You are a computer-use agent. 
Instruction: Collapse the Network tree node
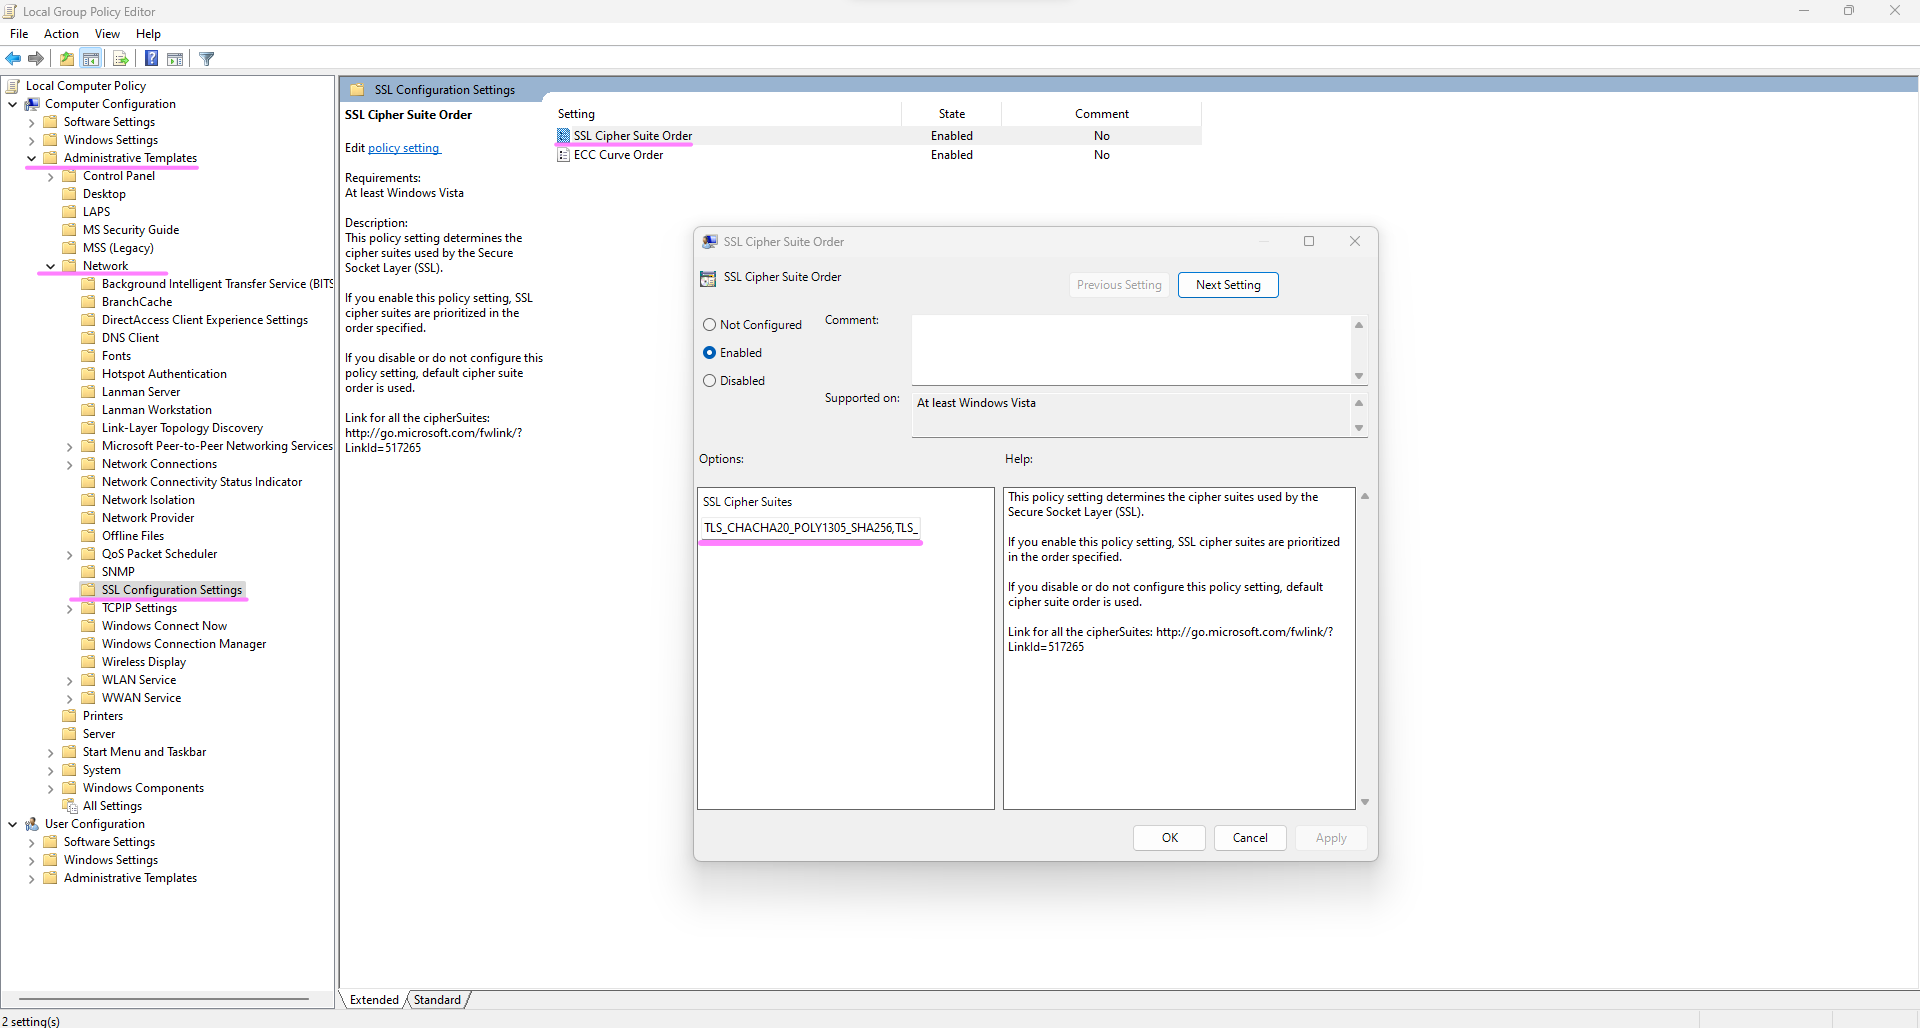coord(49,265)
